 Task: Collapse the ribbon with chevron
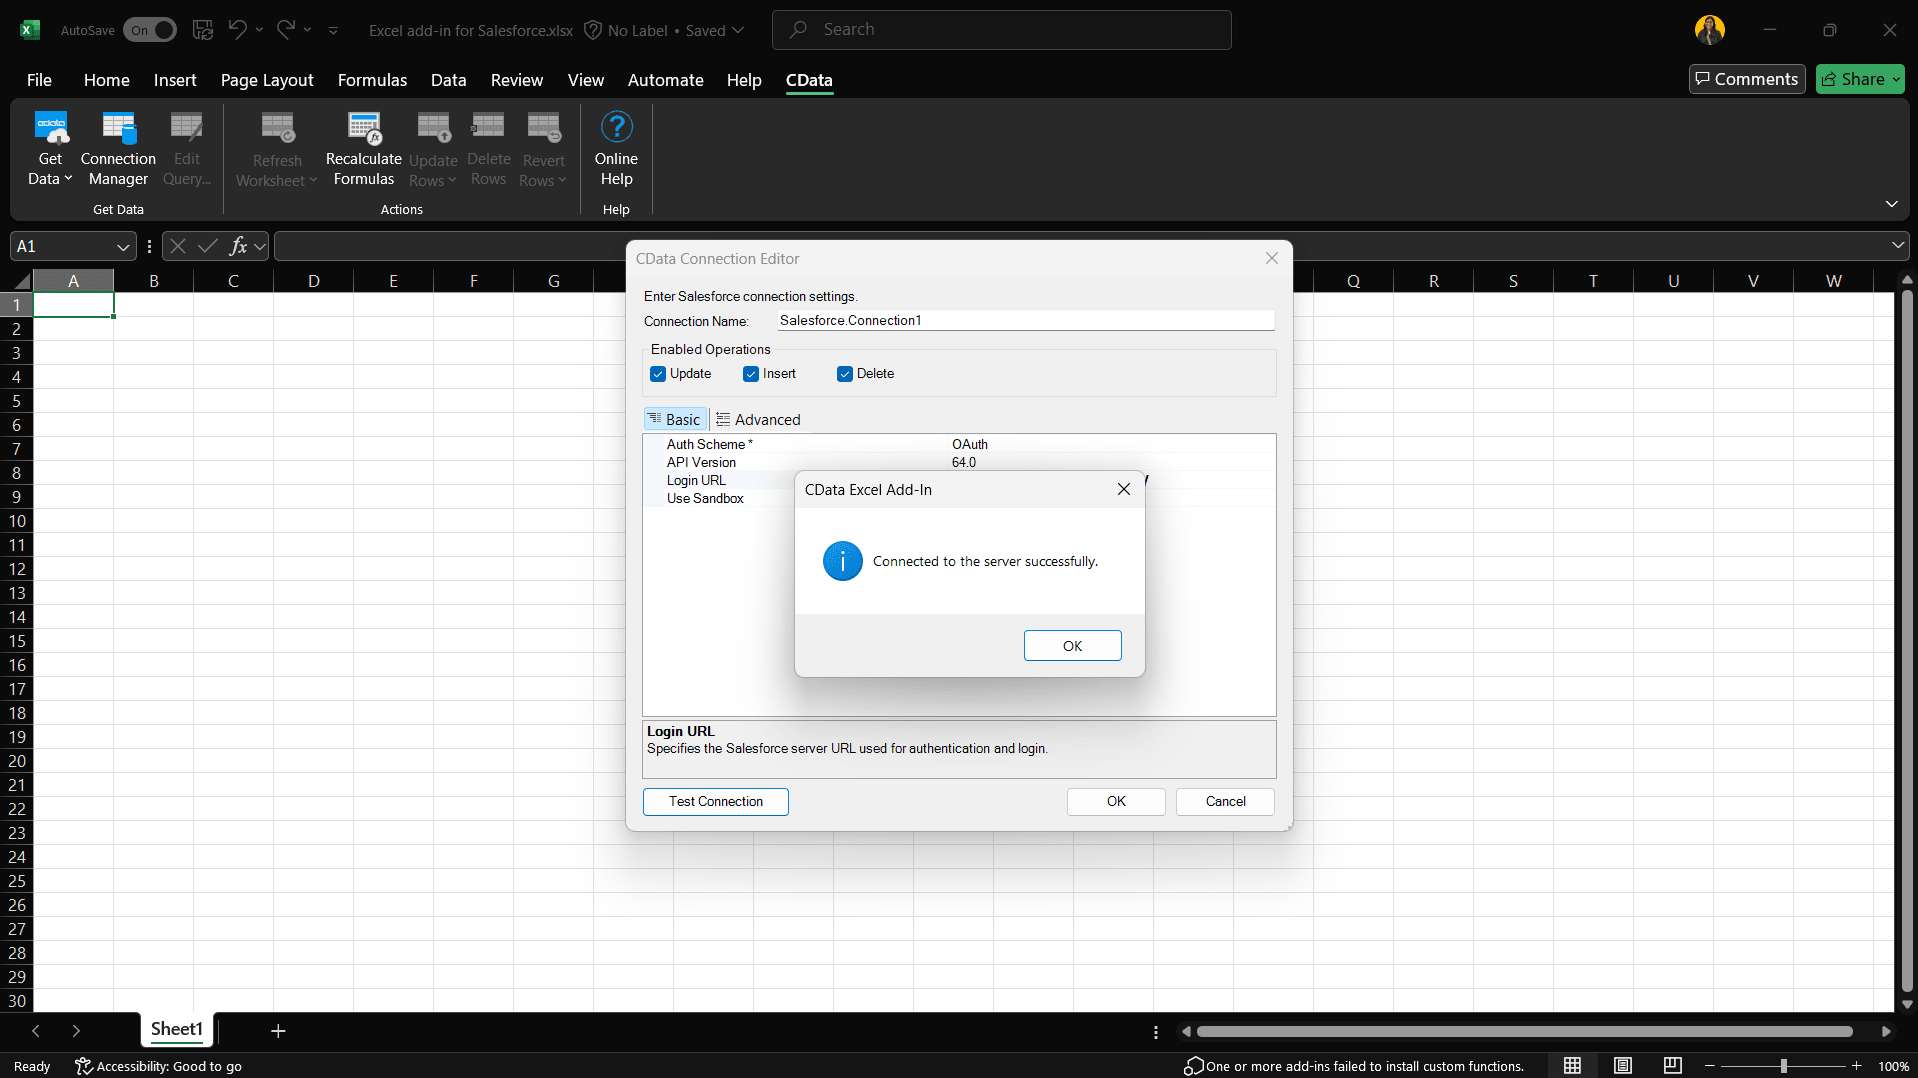[x=1891, y=204]
